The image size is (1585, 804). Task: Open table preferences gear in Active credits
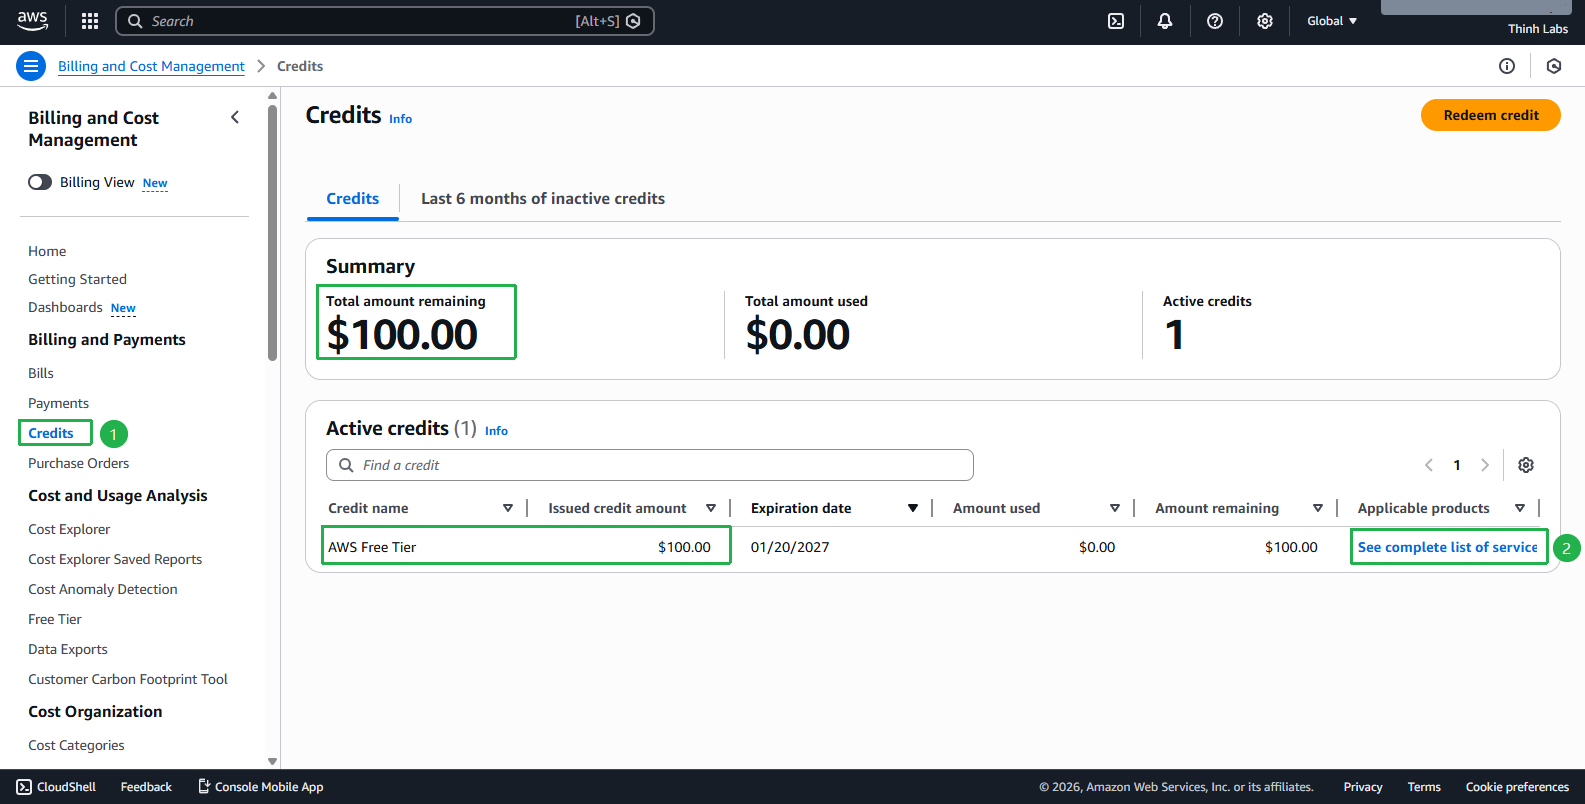point(1526,465)
